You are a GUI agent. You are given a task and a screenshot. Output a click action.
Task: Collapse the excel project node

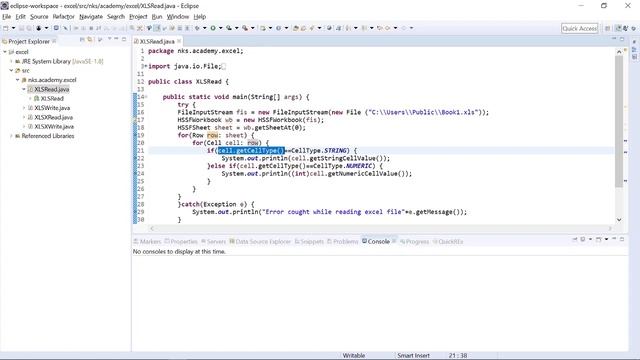click(x=5, y=52)
